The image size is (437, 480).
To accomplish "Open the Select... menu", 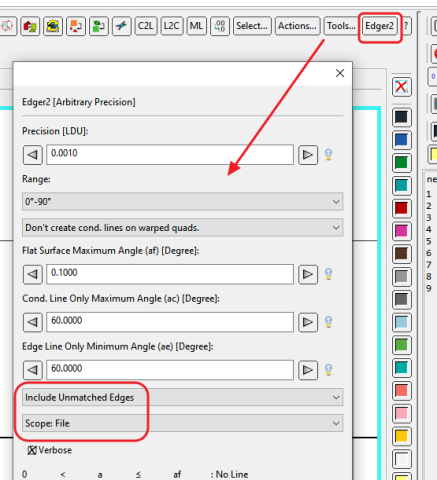I will click(x=252, y=26).
